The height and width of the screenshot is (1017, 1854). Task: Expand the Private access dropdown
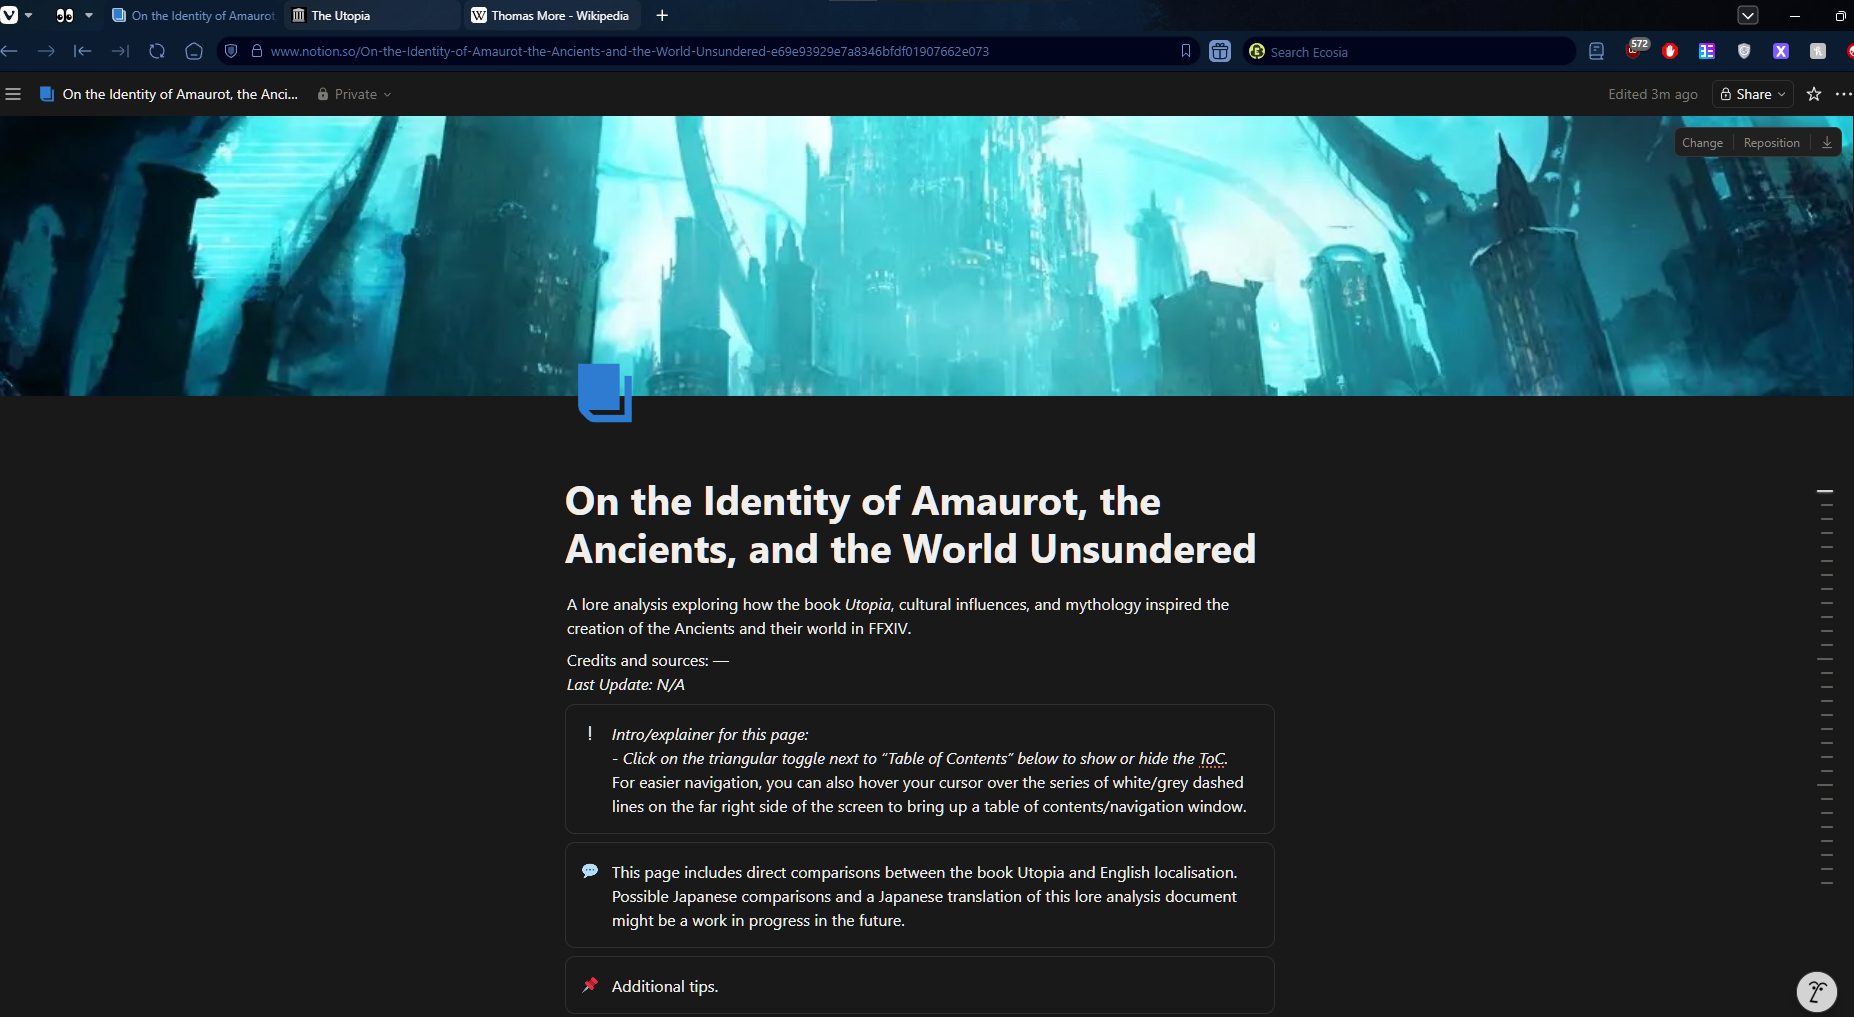[x=355, y=94]
